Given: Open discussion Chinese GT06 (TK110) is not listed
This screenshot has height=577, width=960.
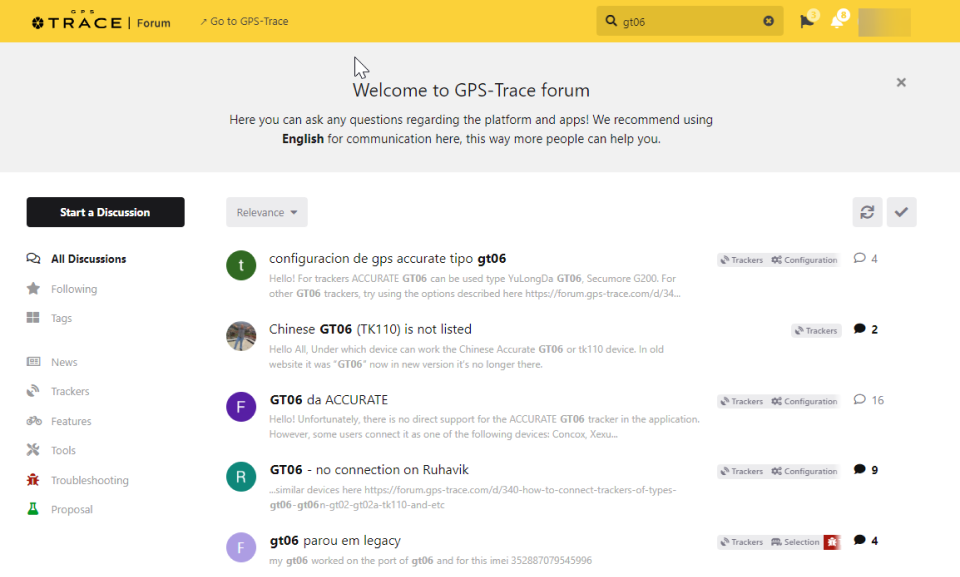Looking at the screenshot, I should (370, 330).
